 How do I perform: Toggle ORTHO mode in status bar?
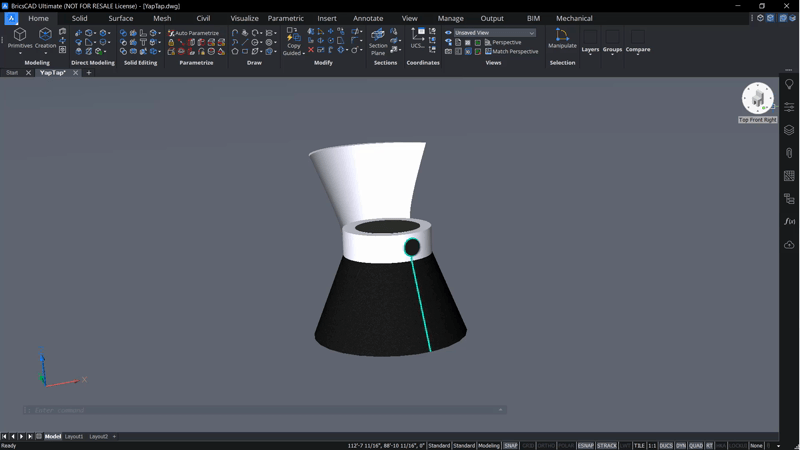546,446
